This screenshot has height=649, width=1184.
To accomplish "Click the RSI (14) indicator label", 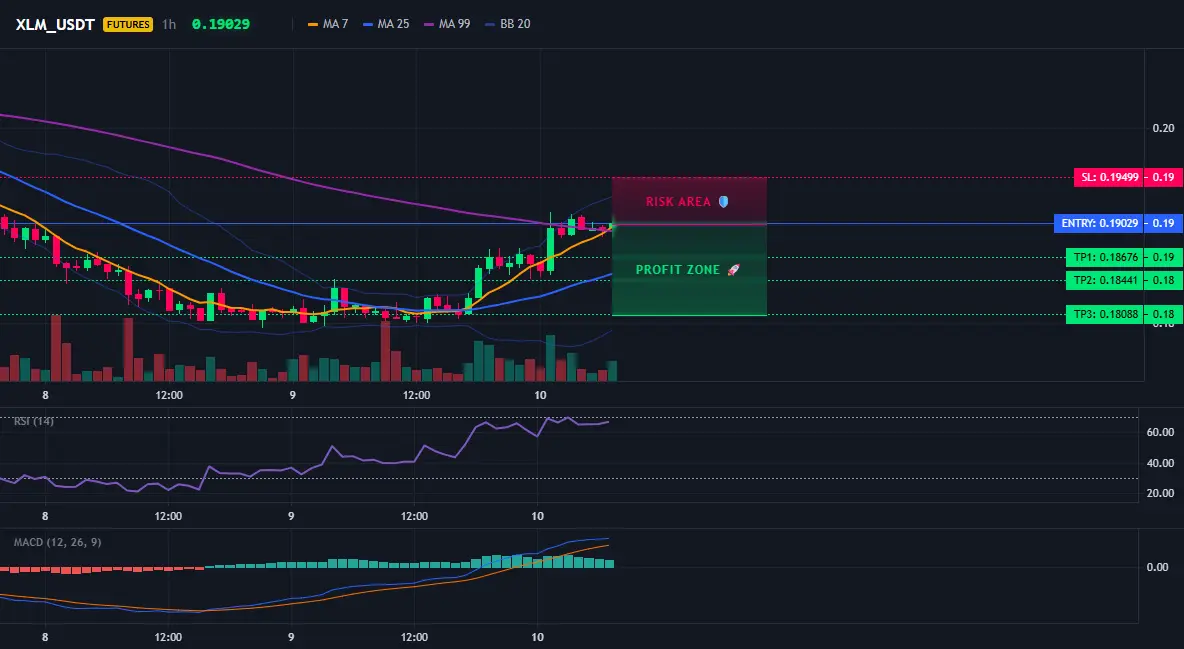I will point(34,421).
